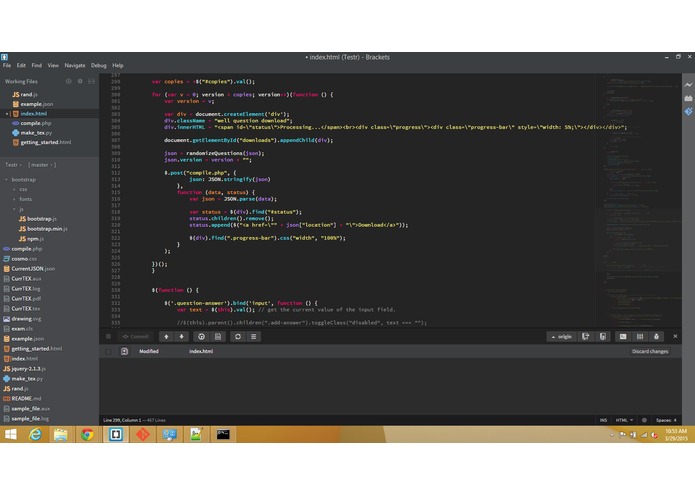Image resolution: width=695 pixels, height=494 pixels.
Task: Open the Testr project dropdown
Action: coord(13,165)
